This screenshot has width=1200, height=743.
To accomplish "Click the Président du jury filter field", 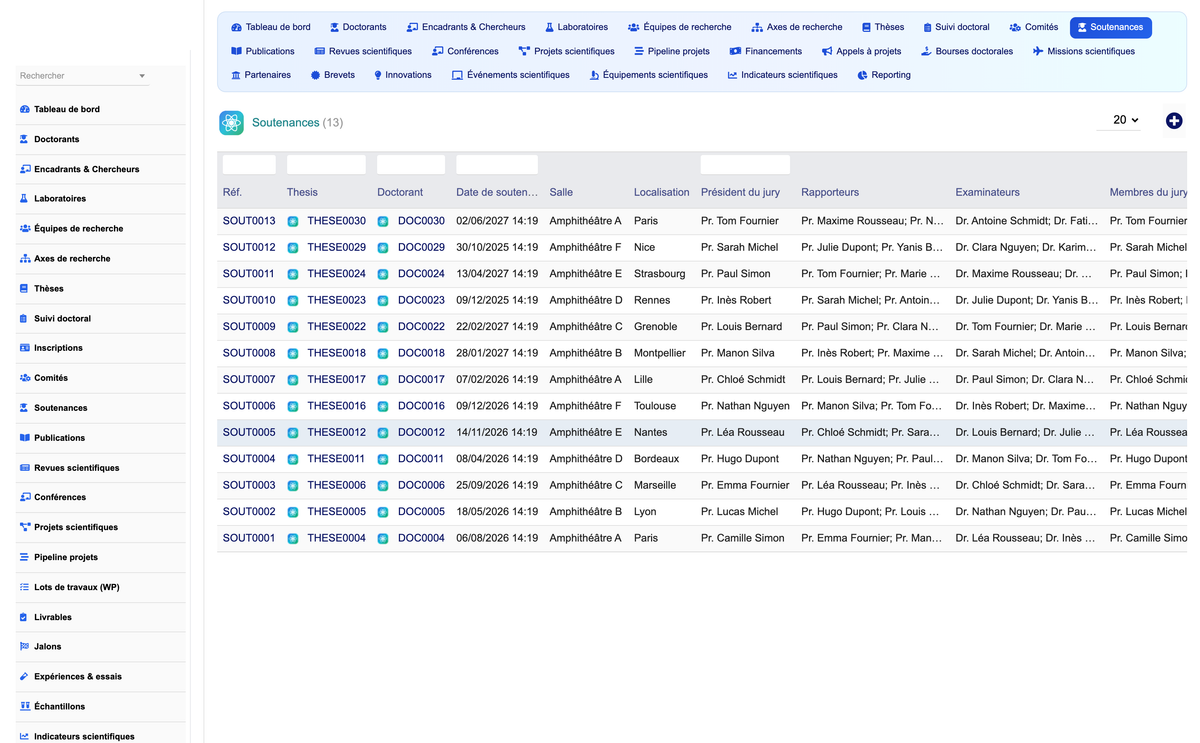I will pyautogui.click(x=745, y=165).
